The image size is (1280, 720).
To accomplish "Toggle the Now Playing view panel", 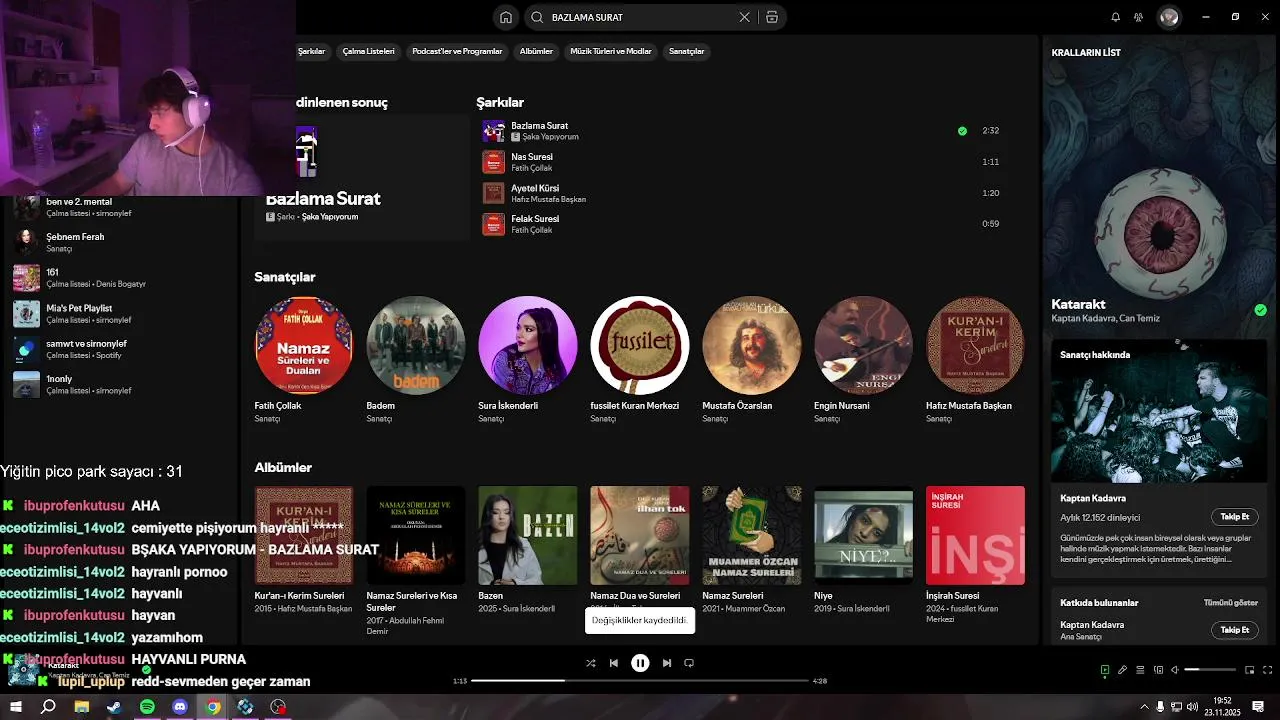I will pyautogui.click(x=1105, y=670).
